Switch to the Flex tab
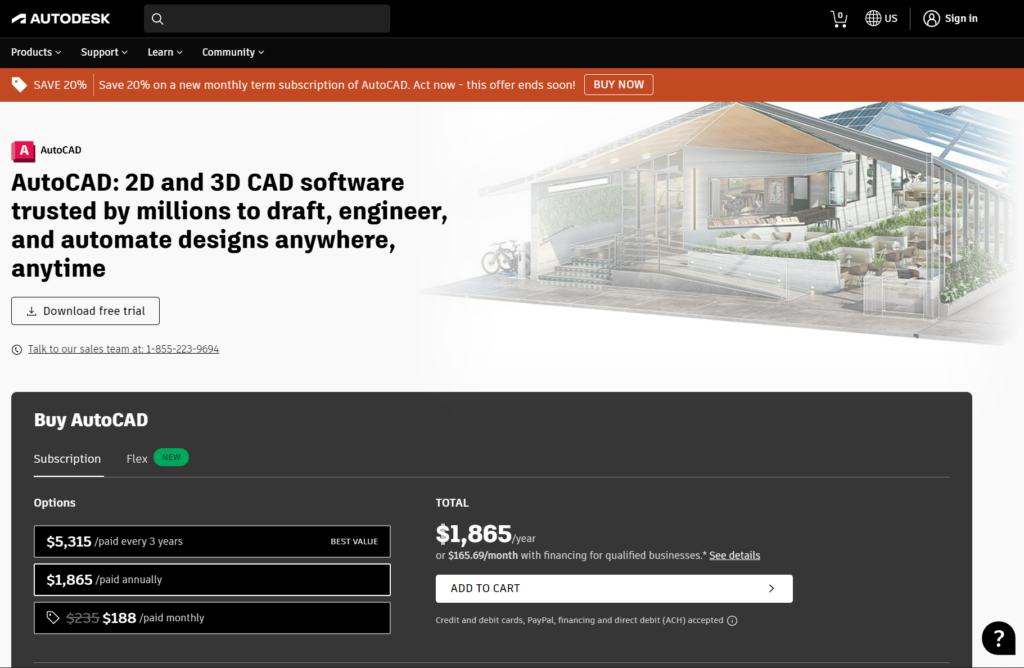Screen dimensions: 1024x668 pos(136,459)
